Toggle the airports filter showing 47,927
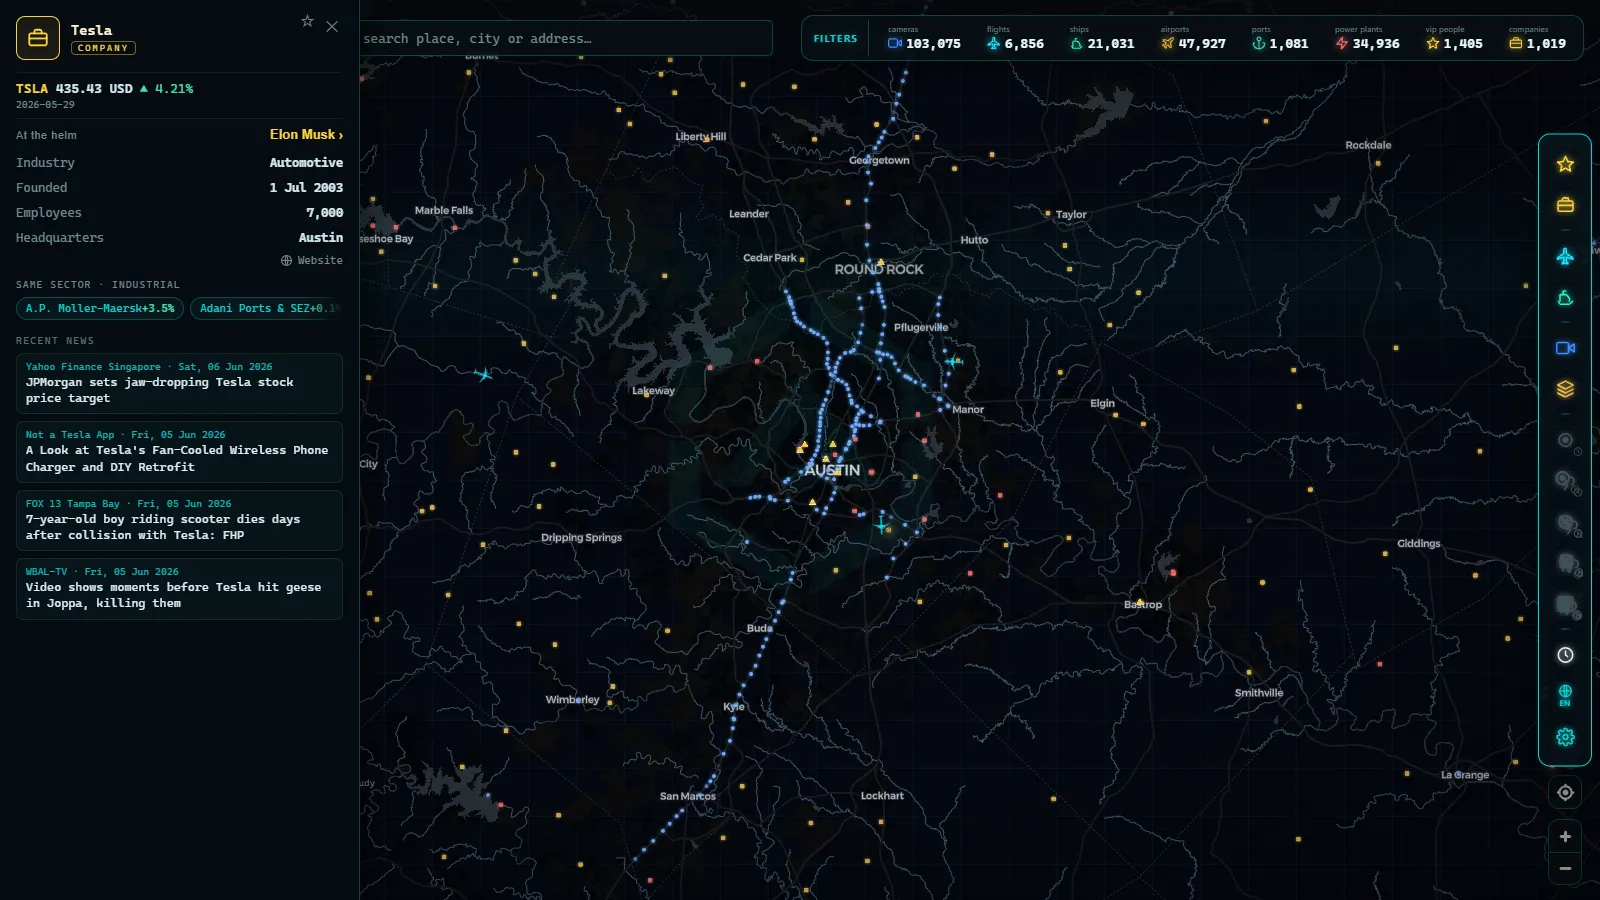 pos(1193,39)
